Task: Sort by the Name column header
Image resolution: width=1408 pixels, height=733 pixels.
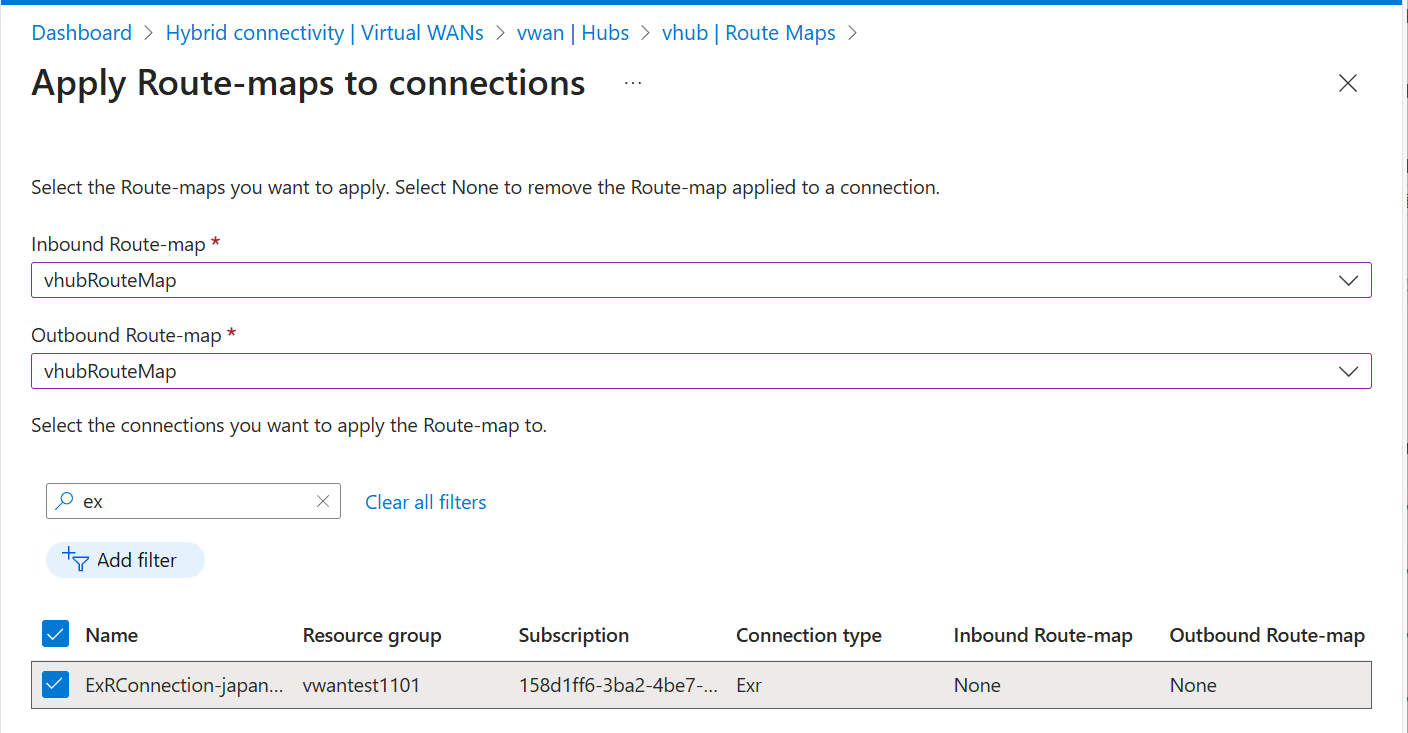Action: pos(112,635)
